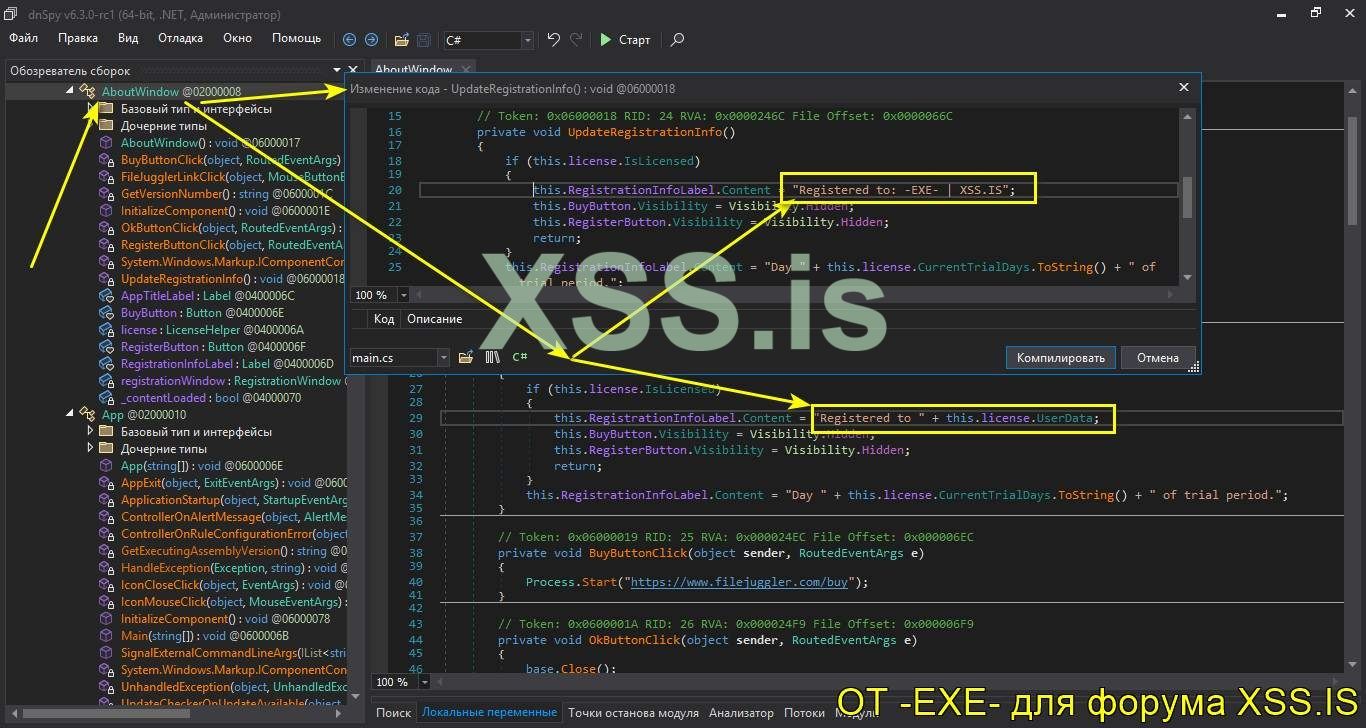
Task: Click the class icon beside App @02000010
Action: pos(88,414)
